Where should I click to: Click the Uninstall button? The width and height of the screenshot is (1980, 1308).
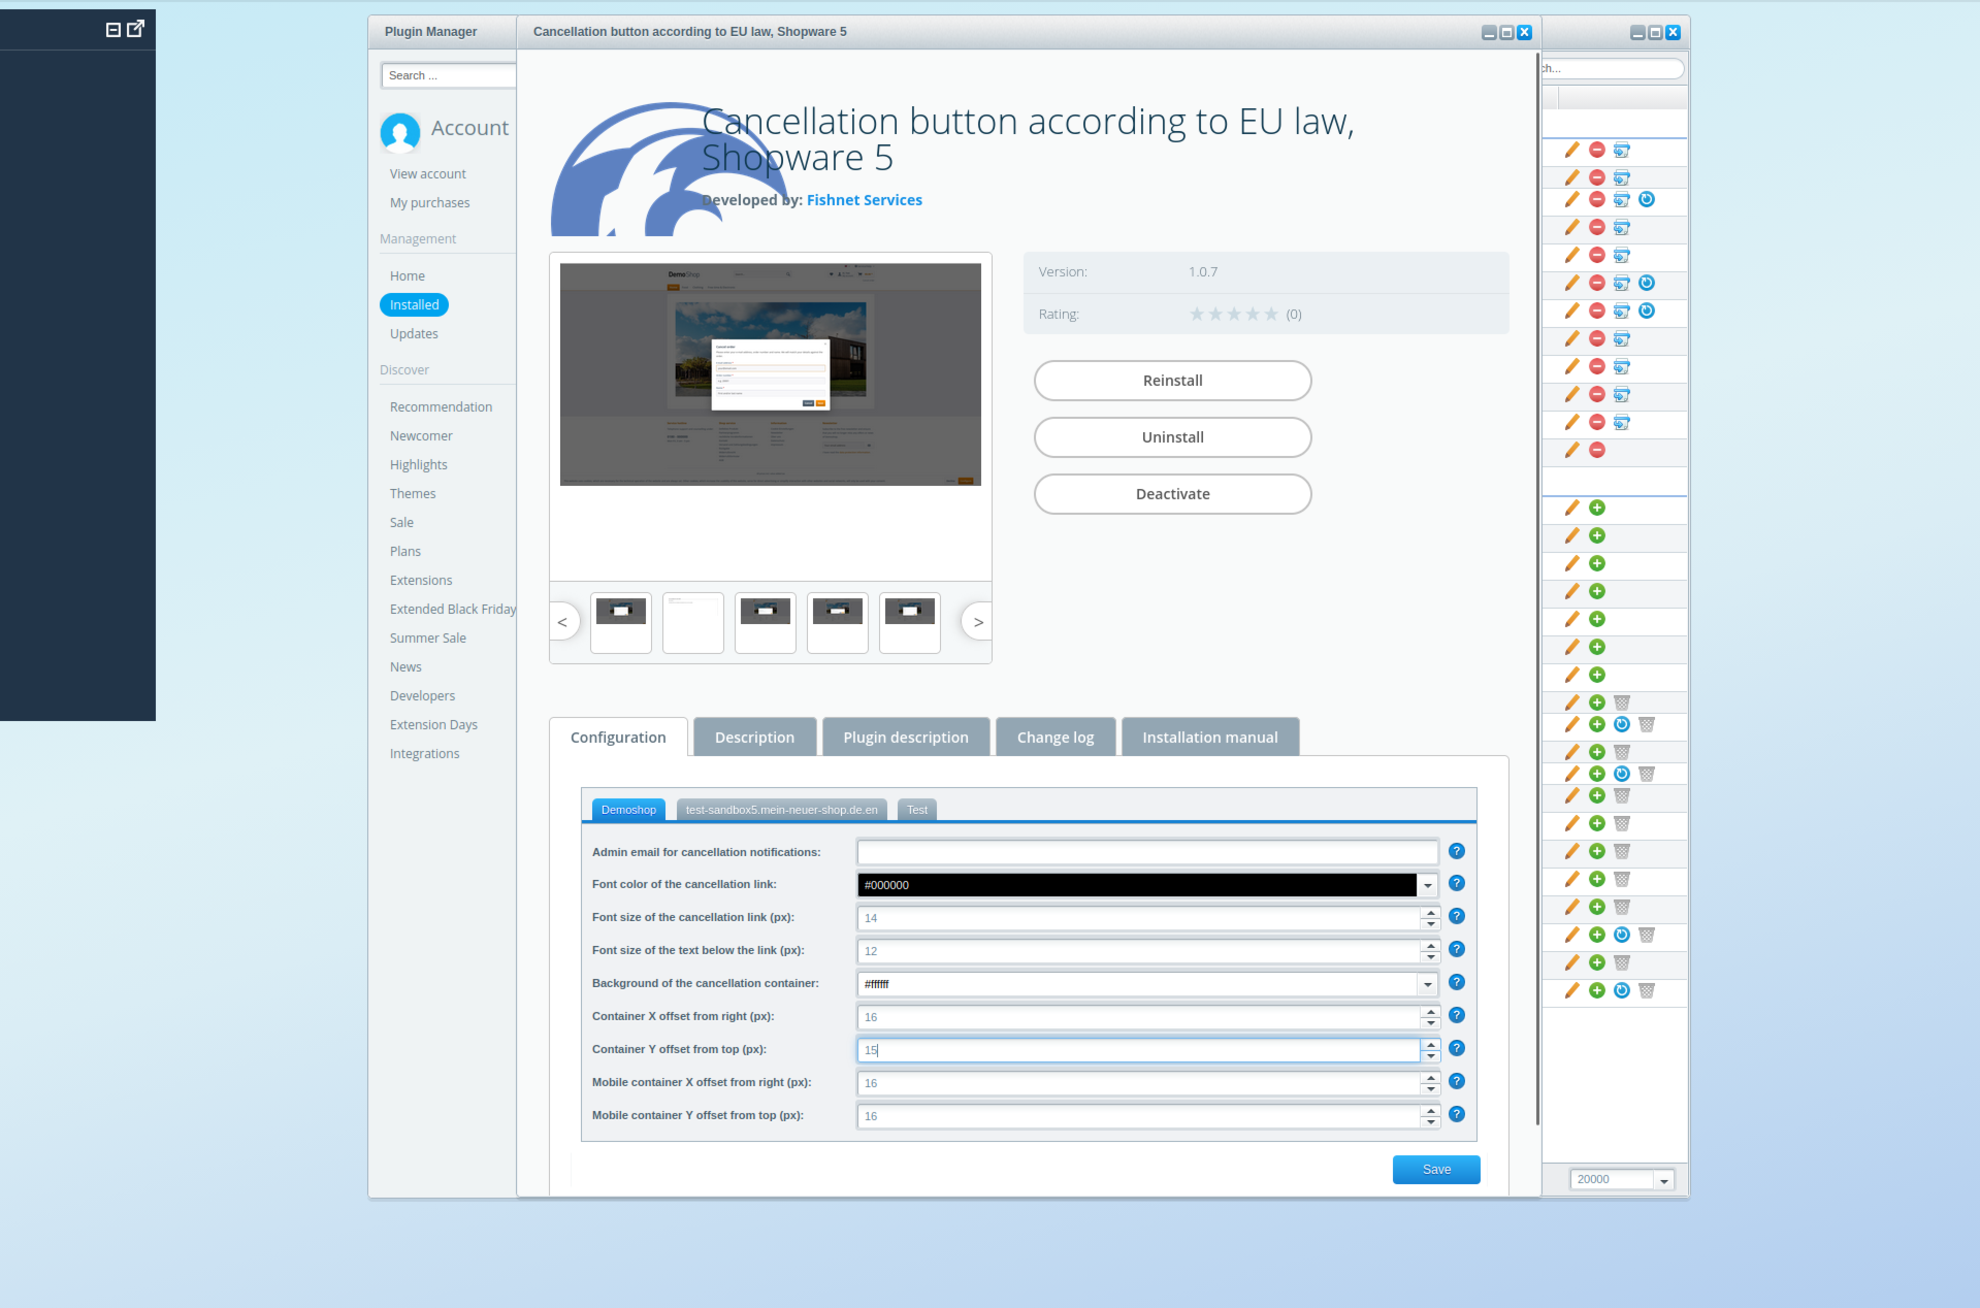(x=1172, y=438)
